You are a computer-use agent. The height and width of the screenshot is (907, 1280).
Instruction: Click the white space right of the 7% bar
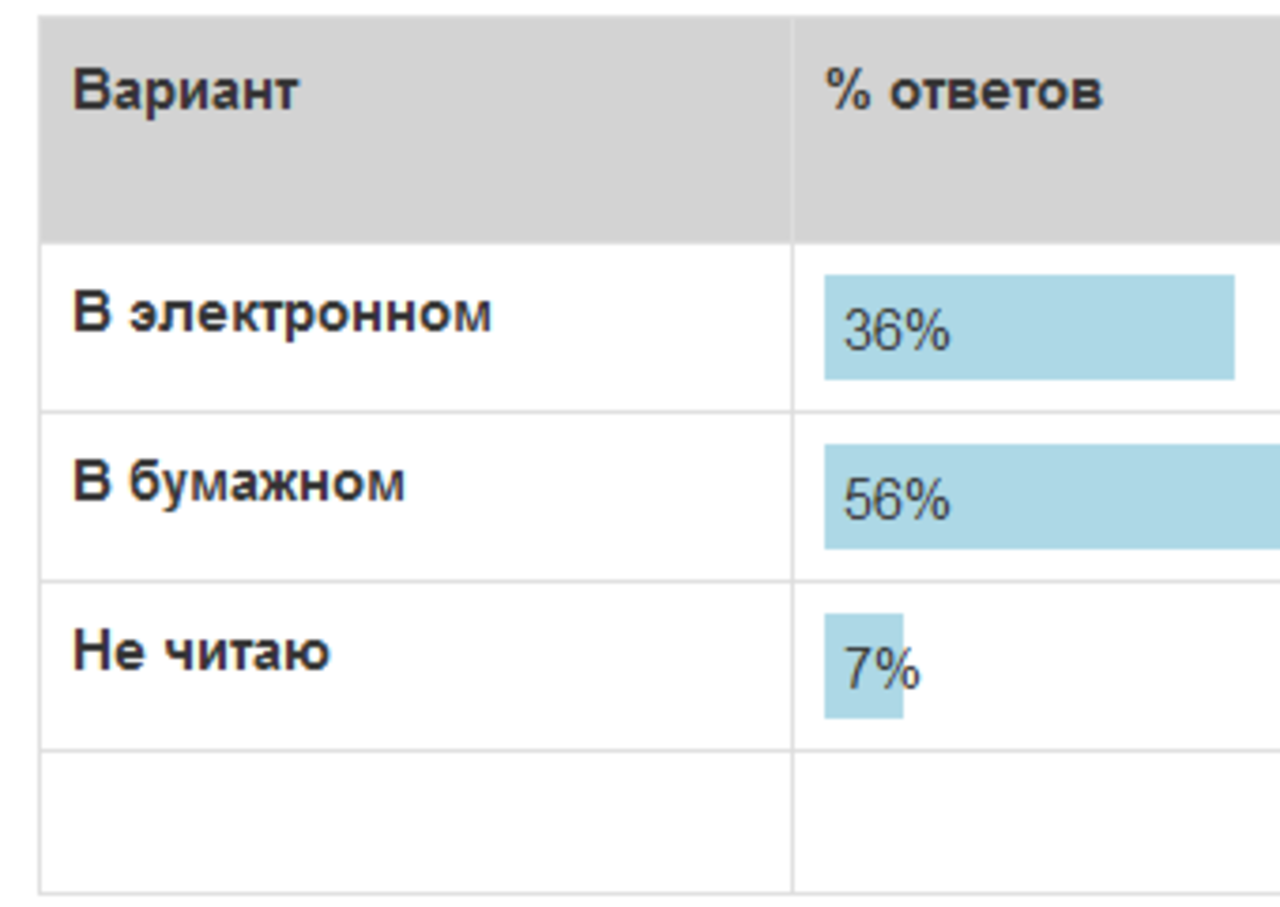click(1090, 666)
